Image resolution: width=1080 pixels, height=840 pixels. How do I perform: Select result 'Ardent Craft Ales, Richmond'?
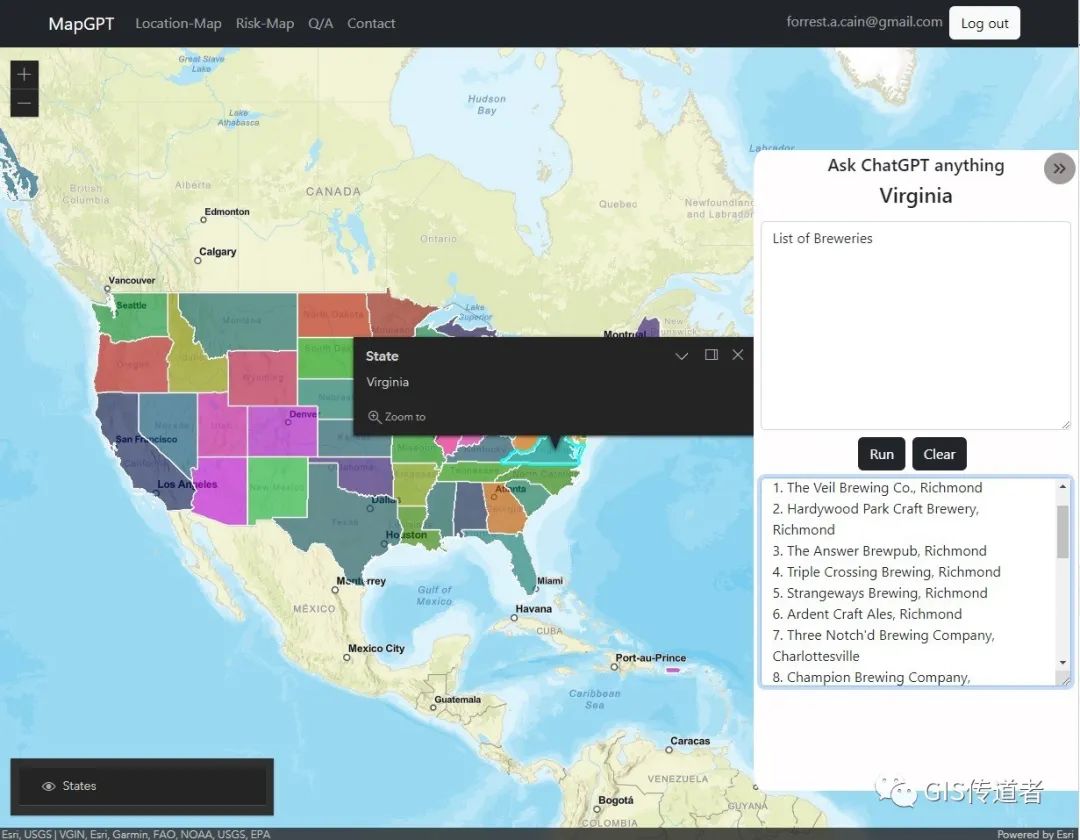click(x=866, y=614)
